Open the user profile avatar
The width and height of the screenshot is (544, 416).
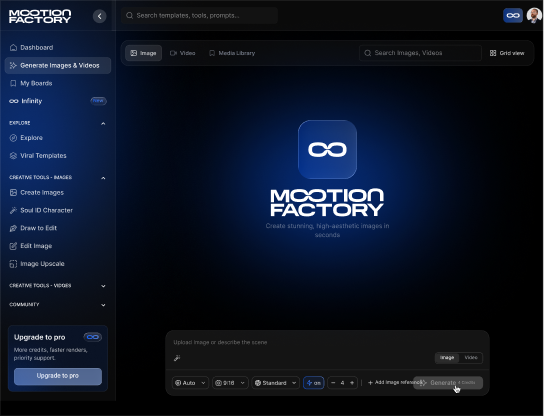534,16
